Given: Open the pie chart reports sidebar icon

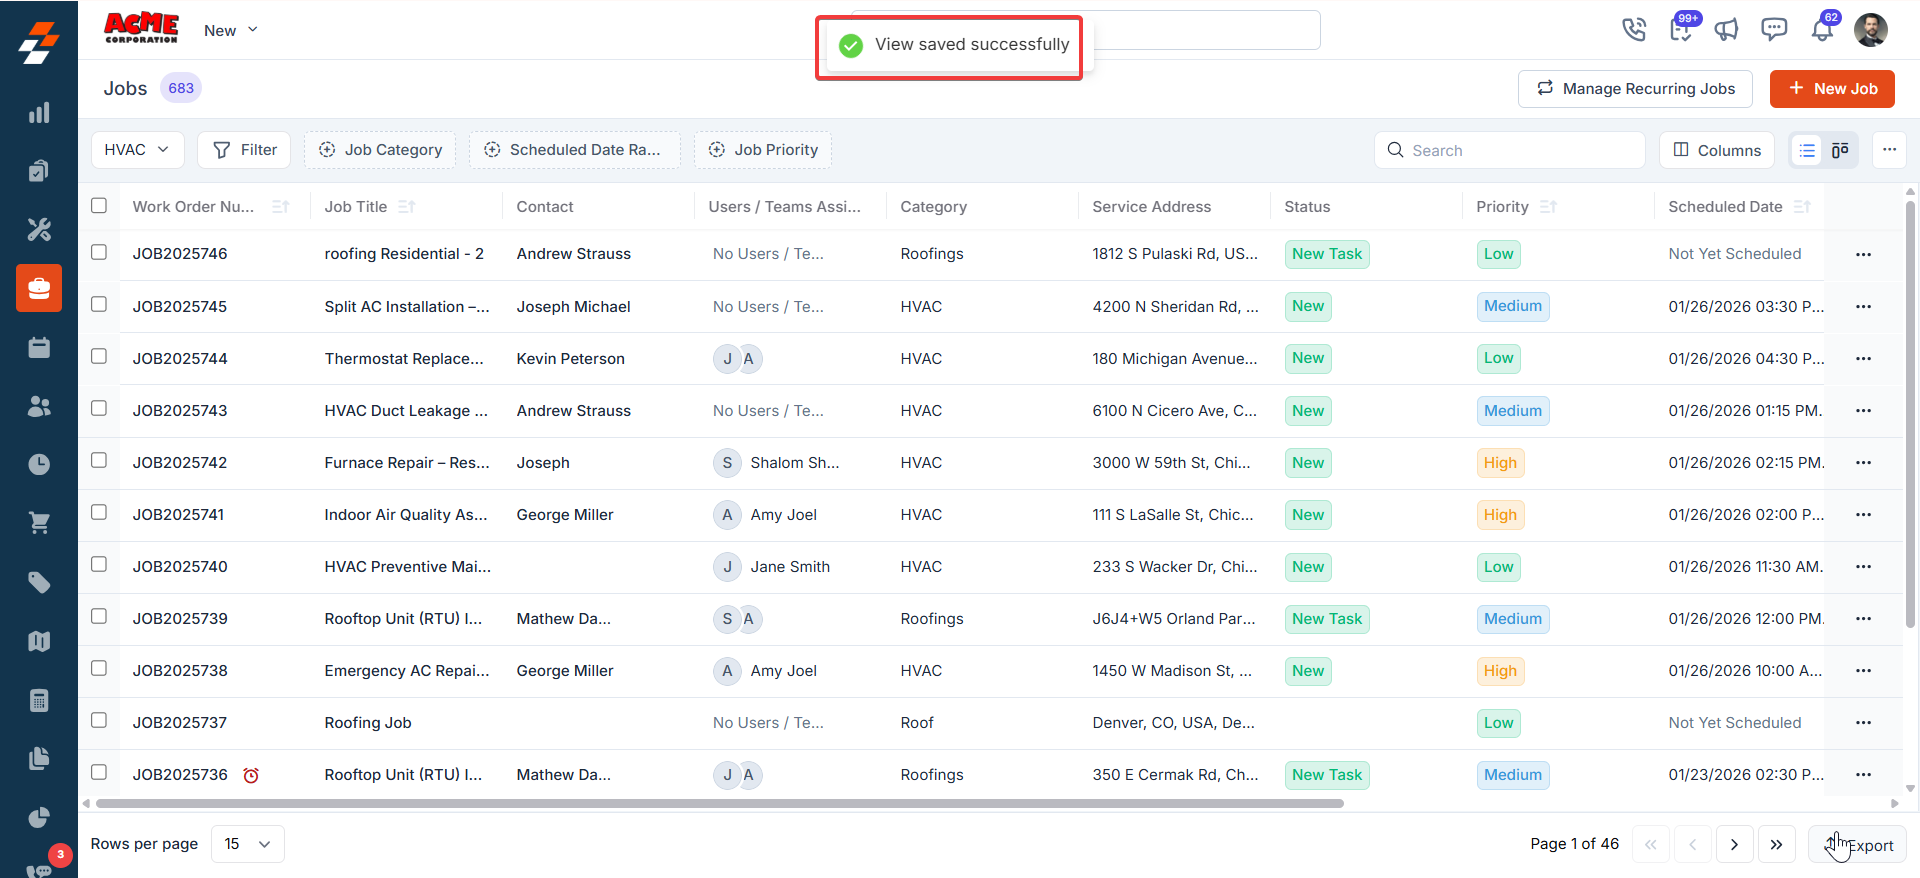Looking at the screenshot, I should coord(39,817).
